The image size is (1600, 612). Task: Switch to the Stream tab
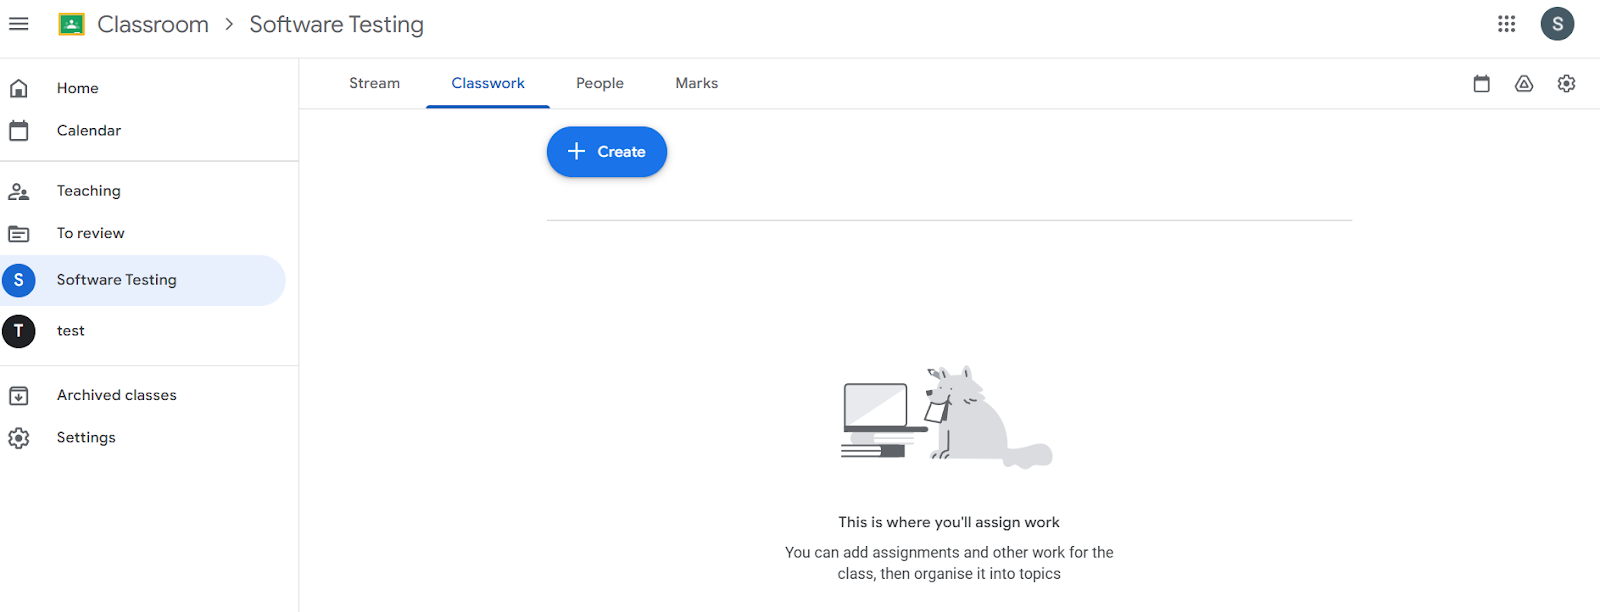[374, 83]
